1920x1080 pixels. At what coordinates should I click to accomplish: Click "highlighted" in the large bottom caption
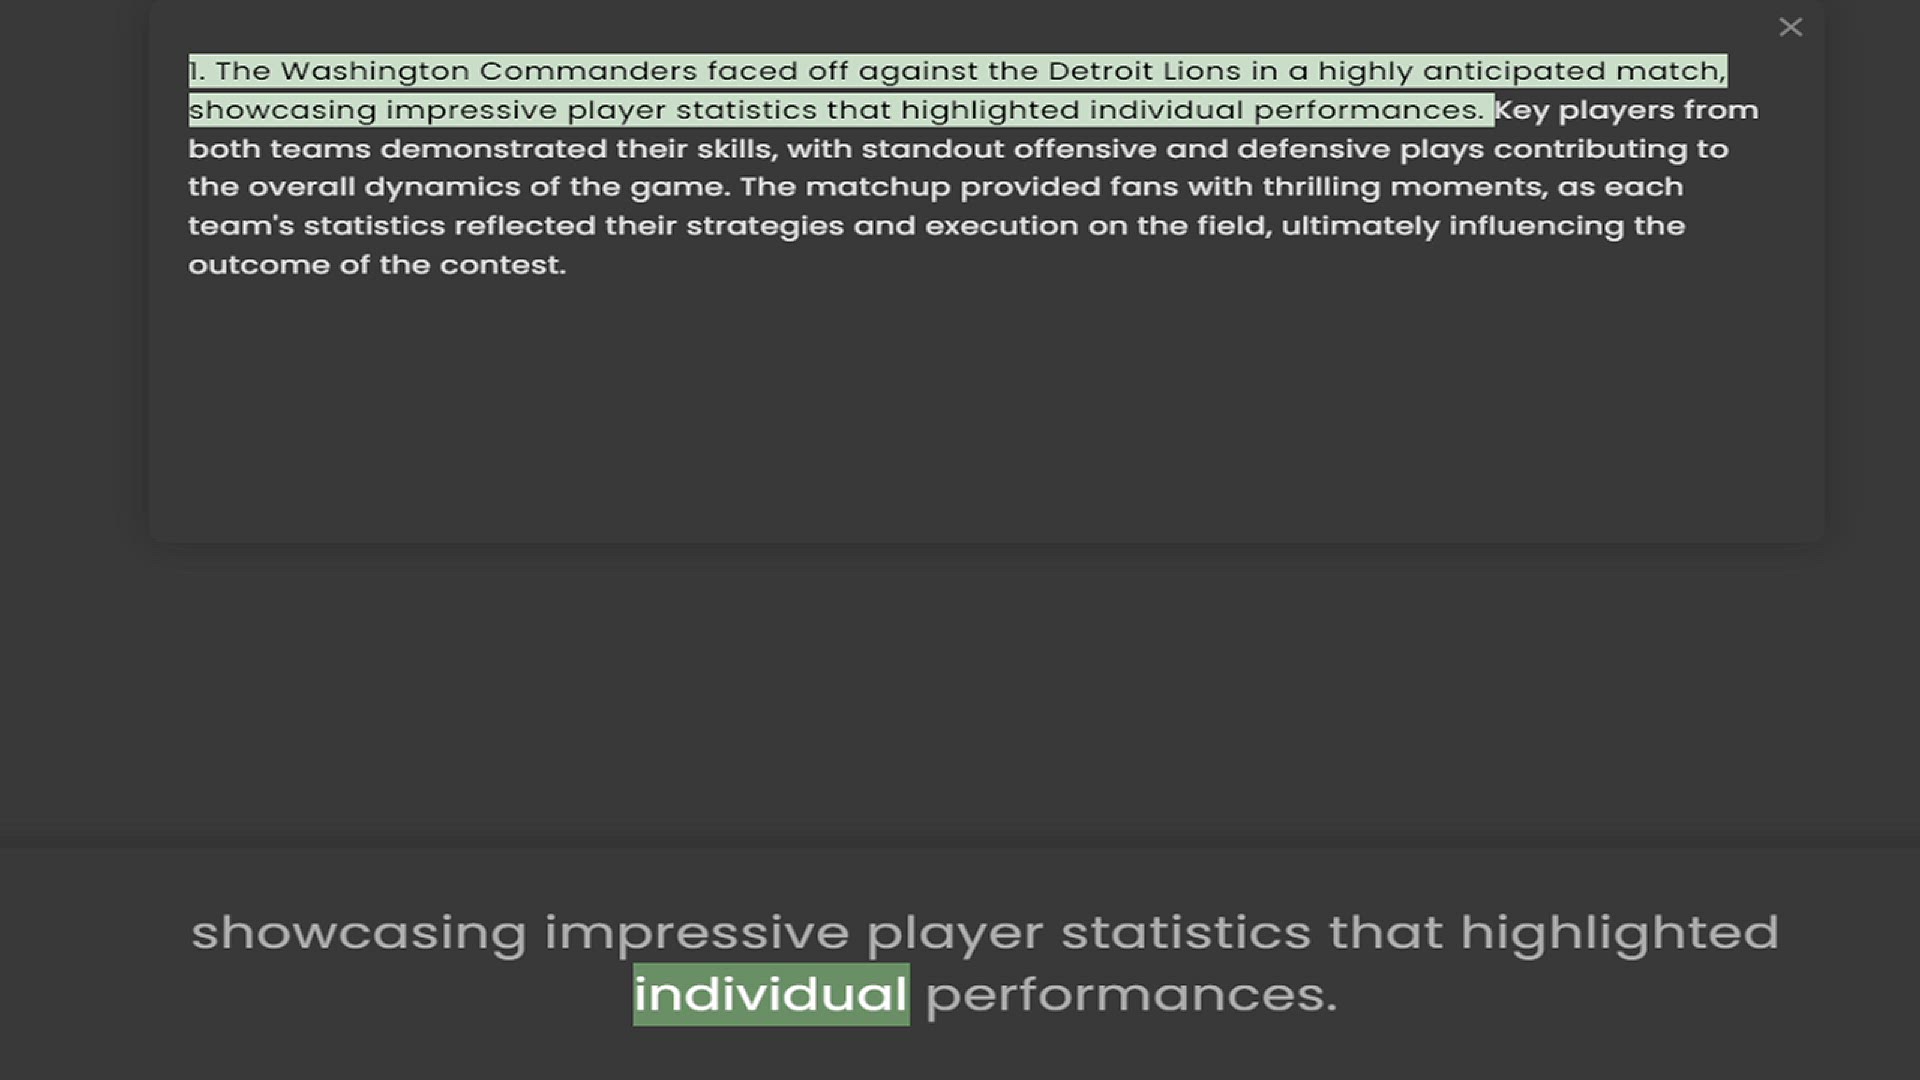tap(1619, 933)
